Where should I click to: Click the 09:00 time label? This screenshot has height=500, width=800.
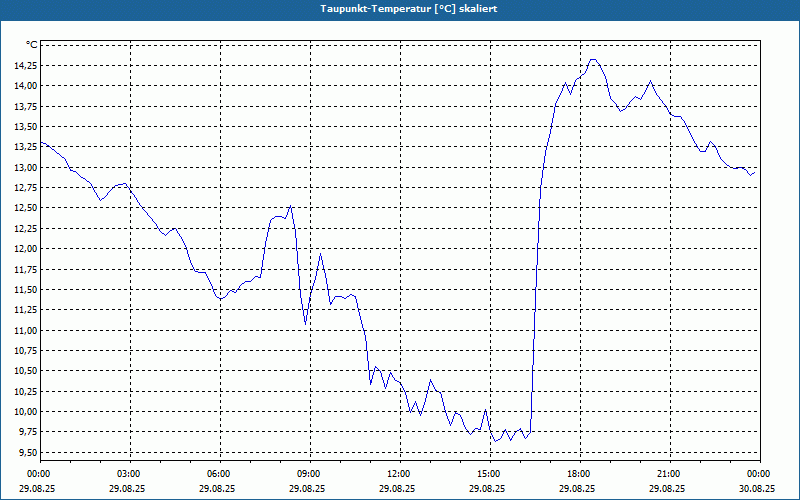[310, 474]
